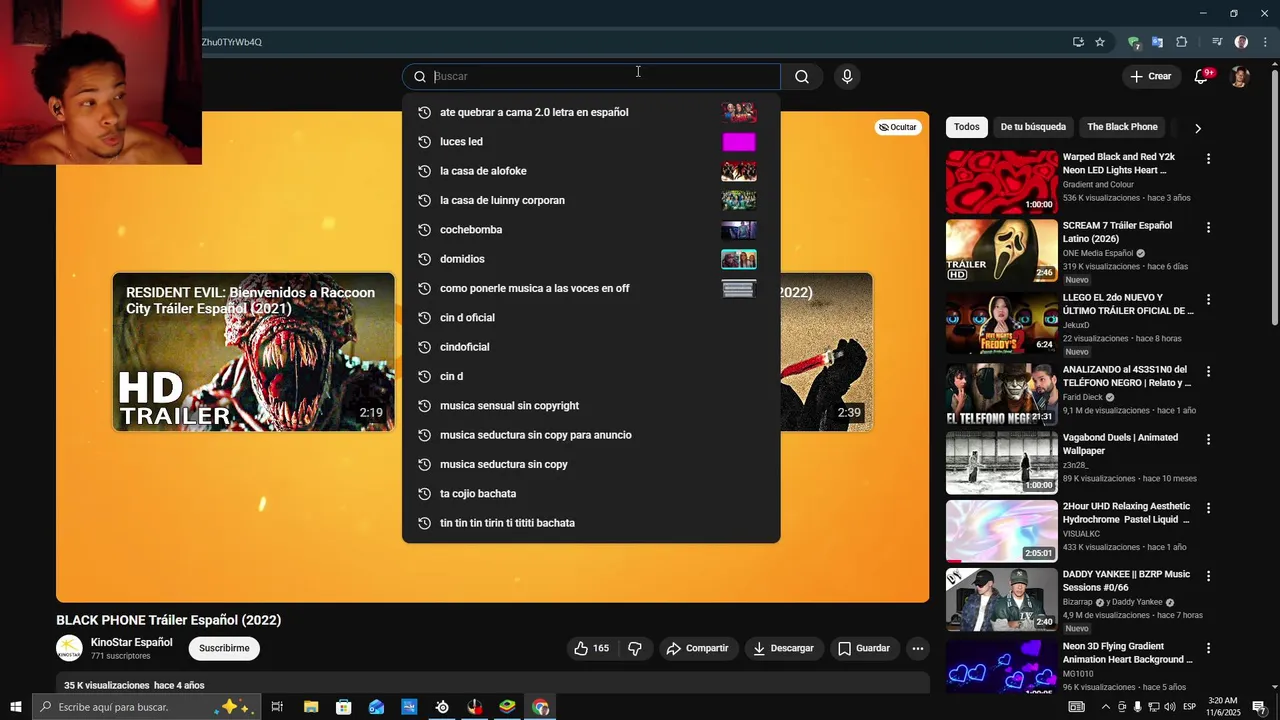The image size is (1280, 720).
Task: Select the De tu búsqueda chip
Action: click(1033, 127)
